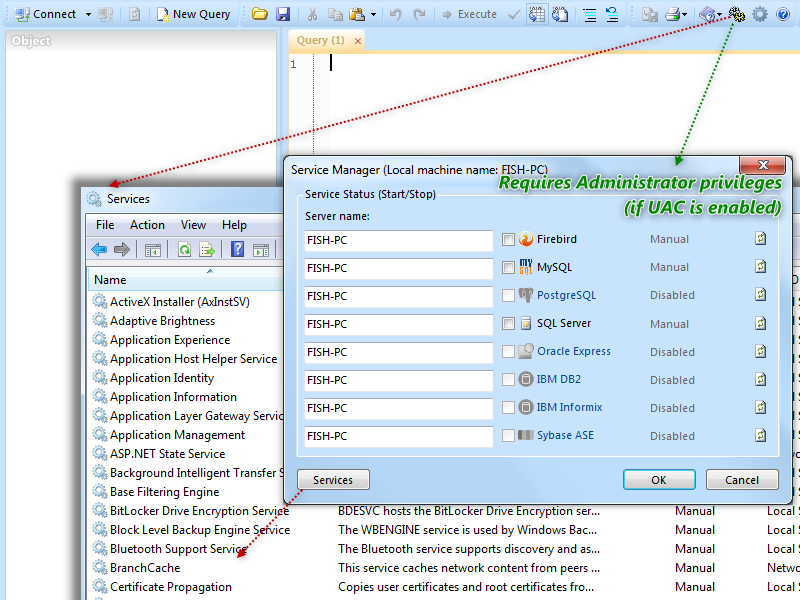Close the Query (1) tab
This screenshot has height=600, width=800.
pyautogui.click(x=358, y=41)
